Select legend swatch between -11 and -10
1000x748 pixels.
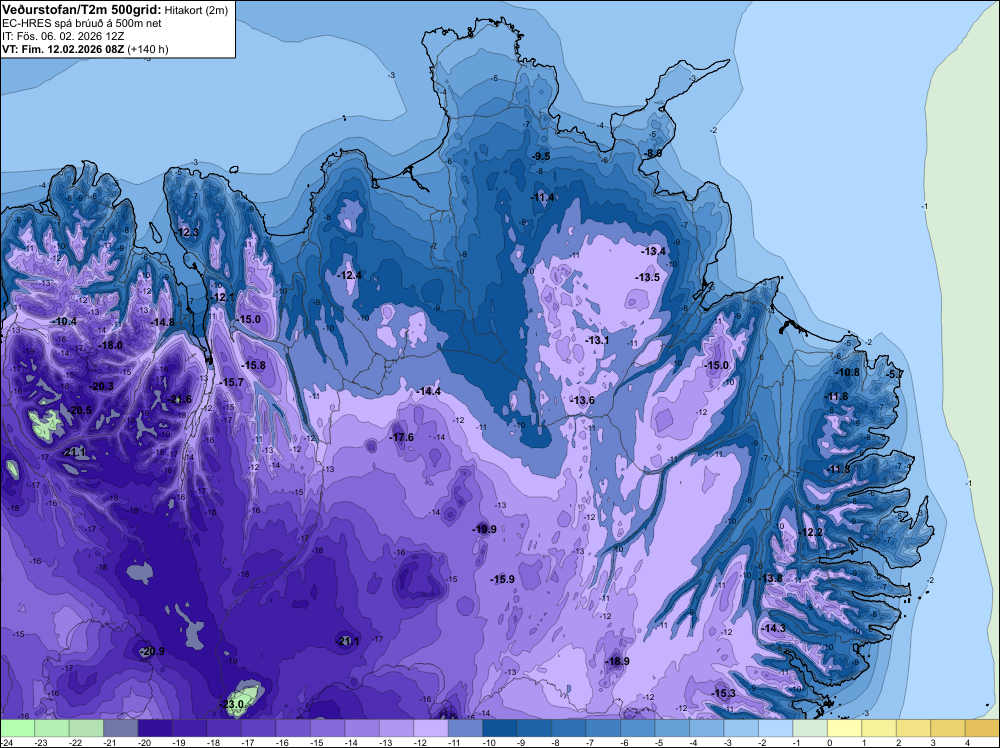tap(466, 728)
